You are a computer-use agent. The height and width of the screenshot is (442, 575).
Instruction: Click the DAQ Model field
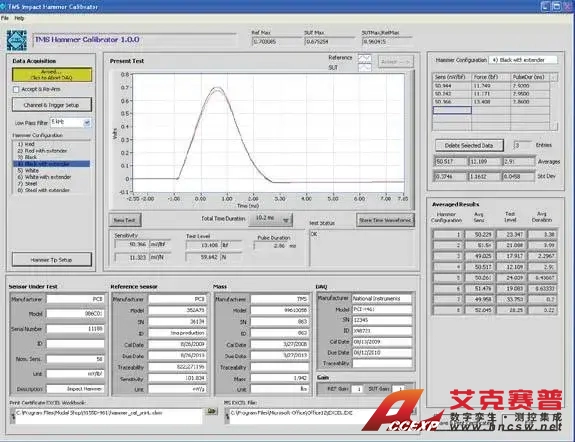[x=382, y=309]
